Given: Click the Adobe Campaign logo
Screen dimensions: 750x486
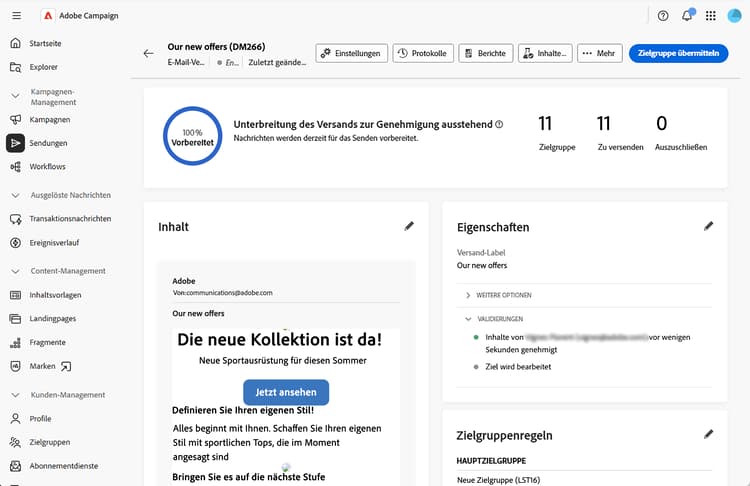Looking at the screenshot, I should click(48, 16).
